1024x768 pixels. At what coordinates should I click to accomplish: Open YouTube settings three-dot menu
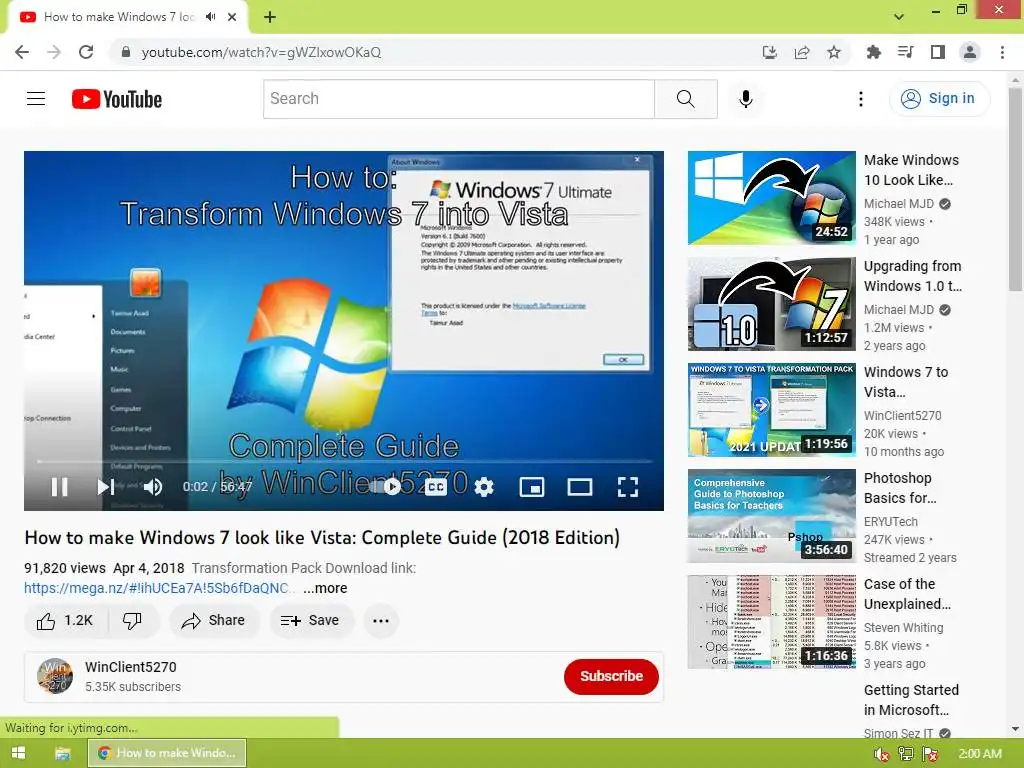coord(861,99)
